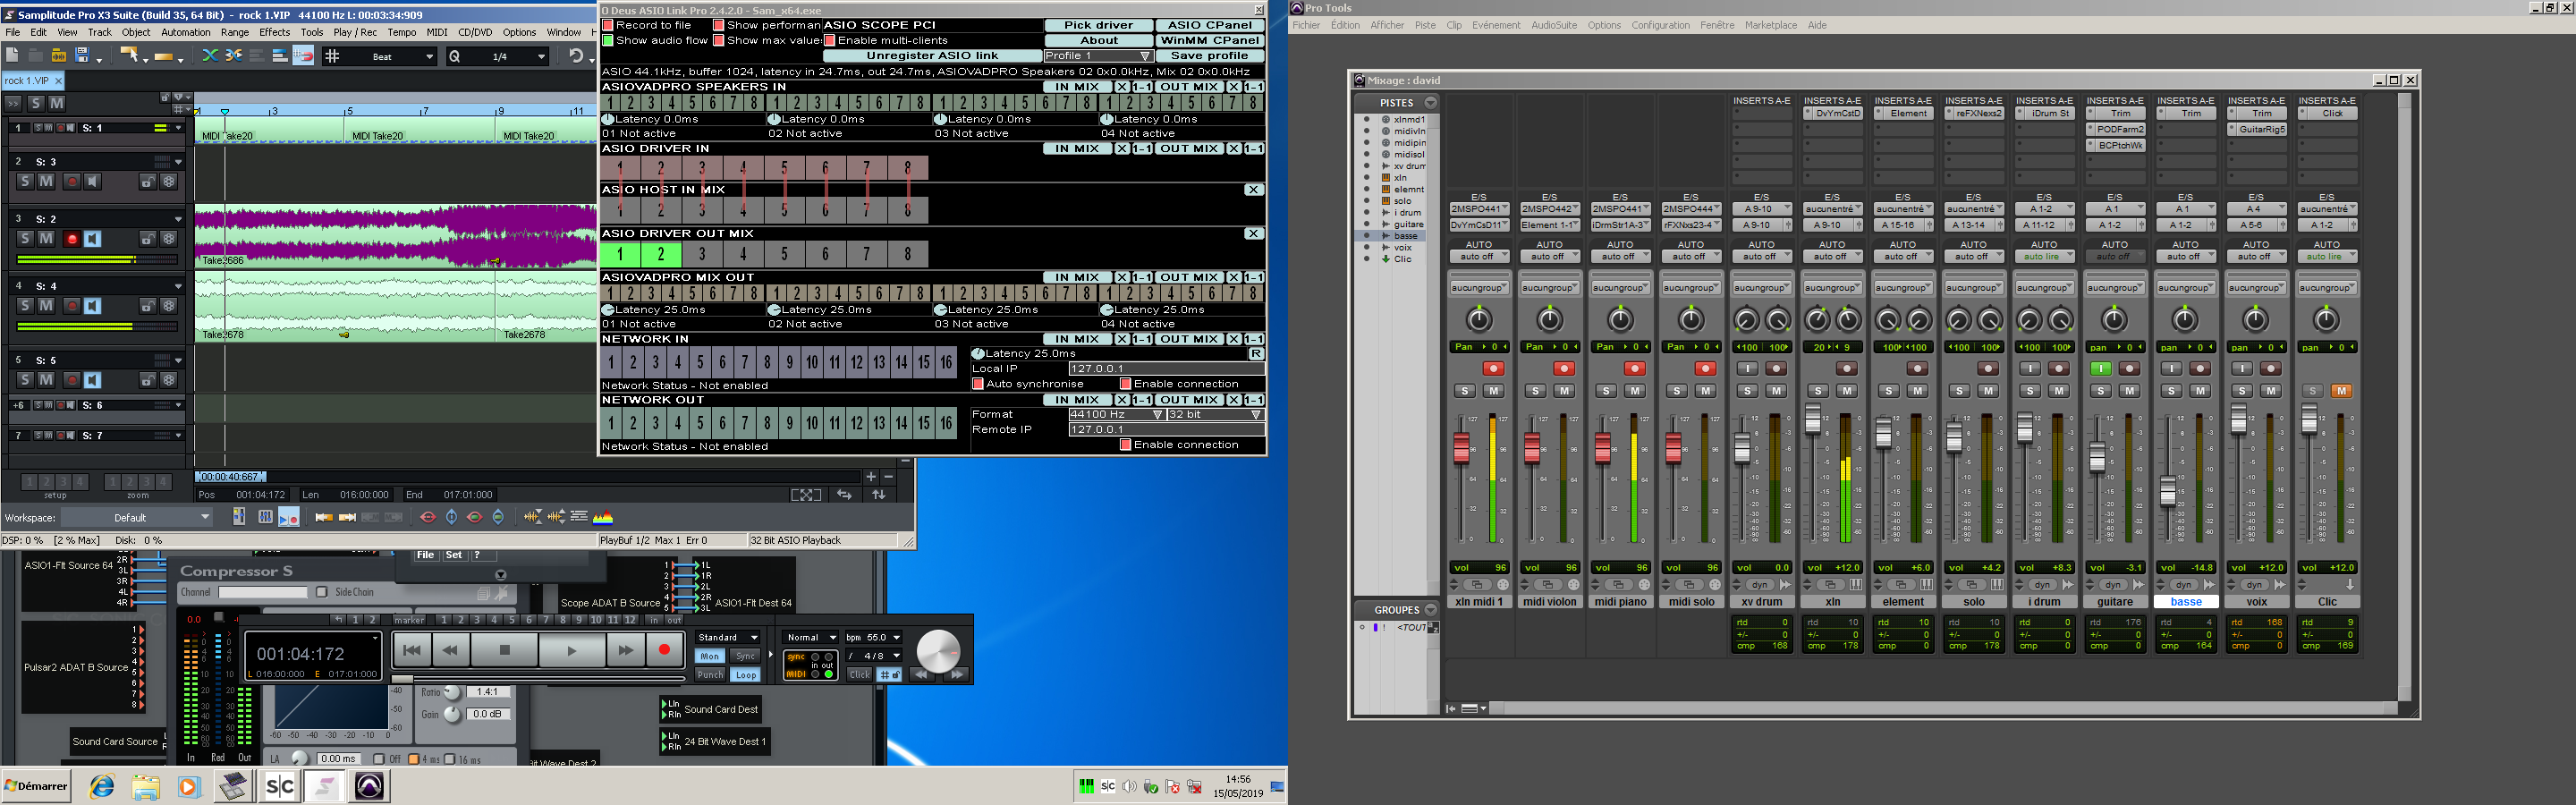This screenshot has height=805, width=2576.
Task: Toggle the Loop button in transport panel
Action: (x=746, y=675)
